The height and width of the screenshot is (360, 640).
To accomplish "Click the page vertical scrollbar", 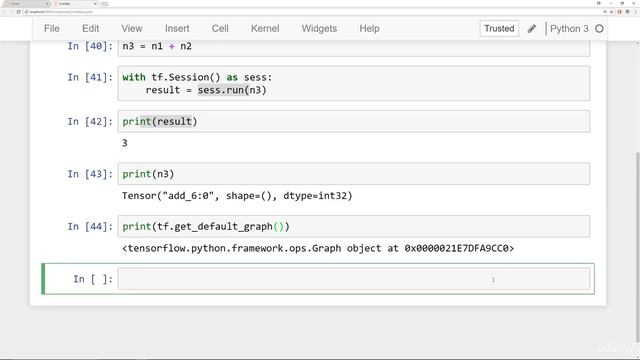I will [x=638, y=247].
